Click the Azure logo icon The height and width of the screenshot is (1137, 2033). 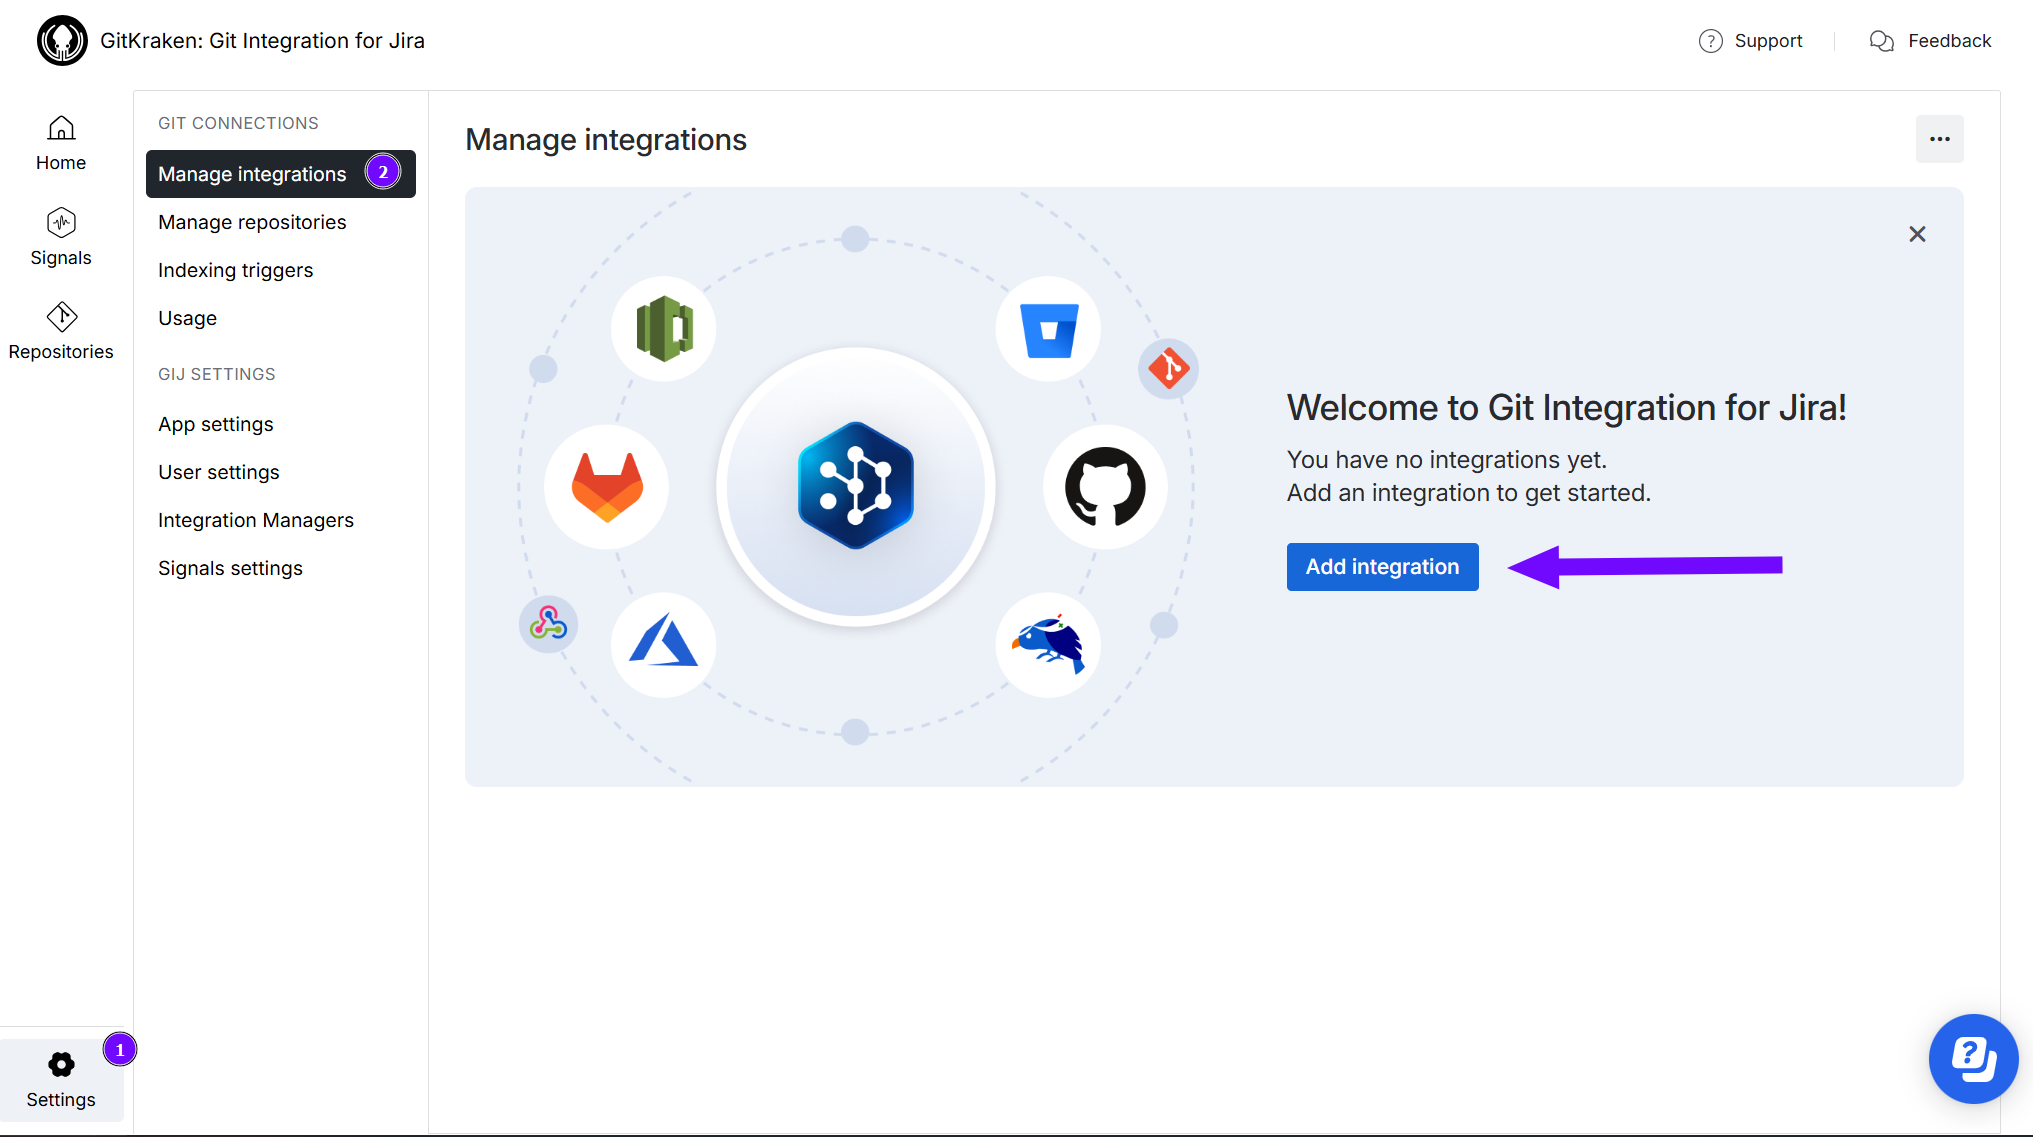[x=663, y=644]
